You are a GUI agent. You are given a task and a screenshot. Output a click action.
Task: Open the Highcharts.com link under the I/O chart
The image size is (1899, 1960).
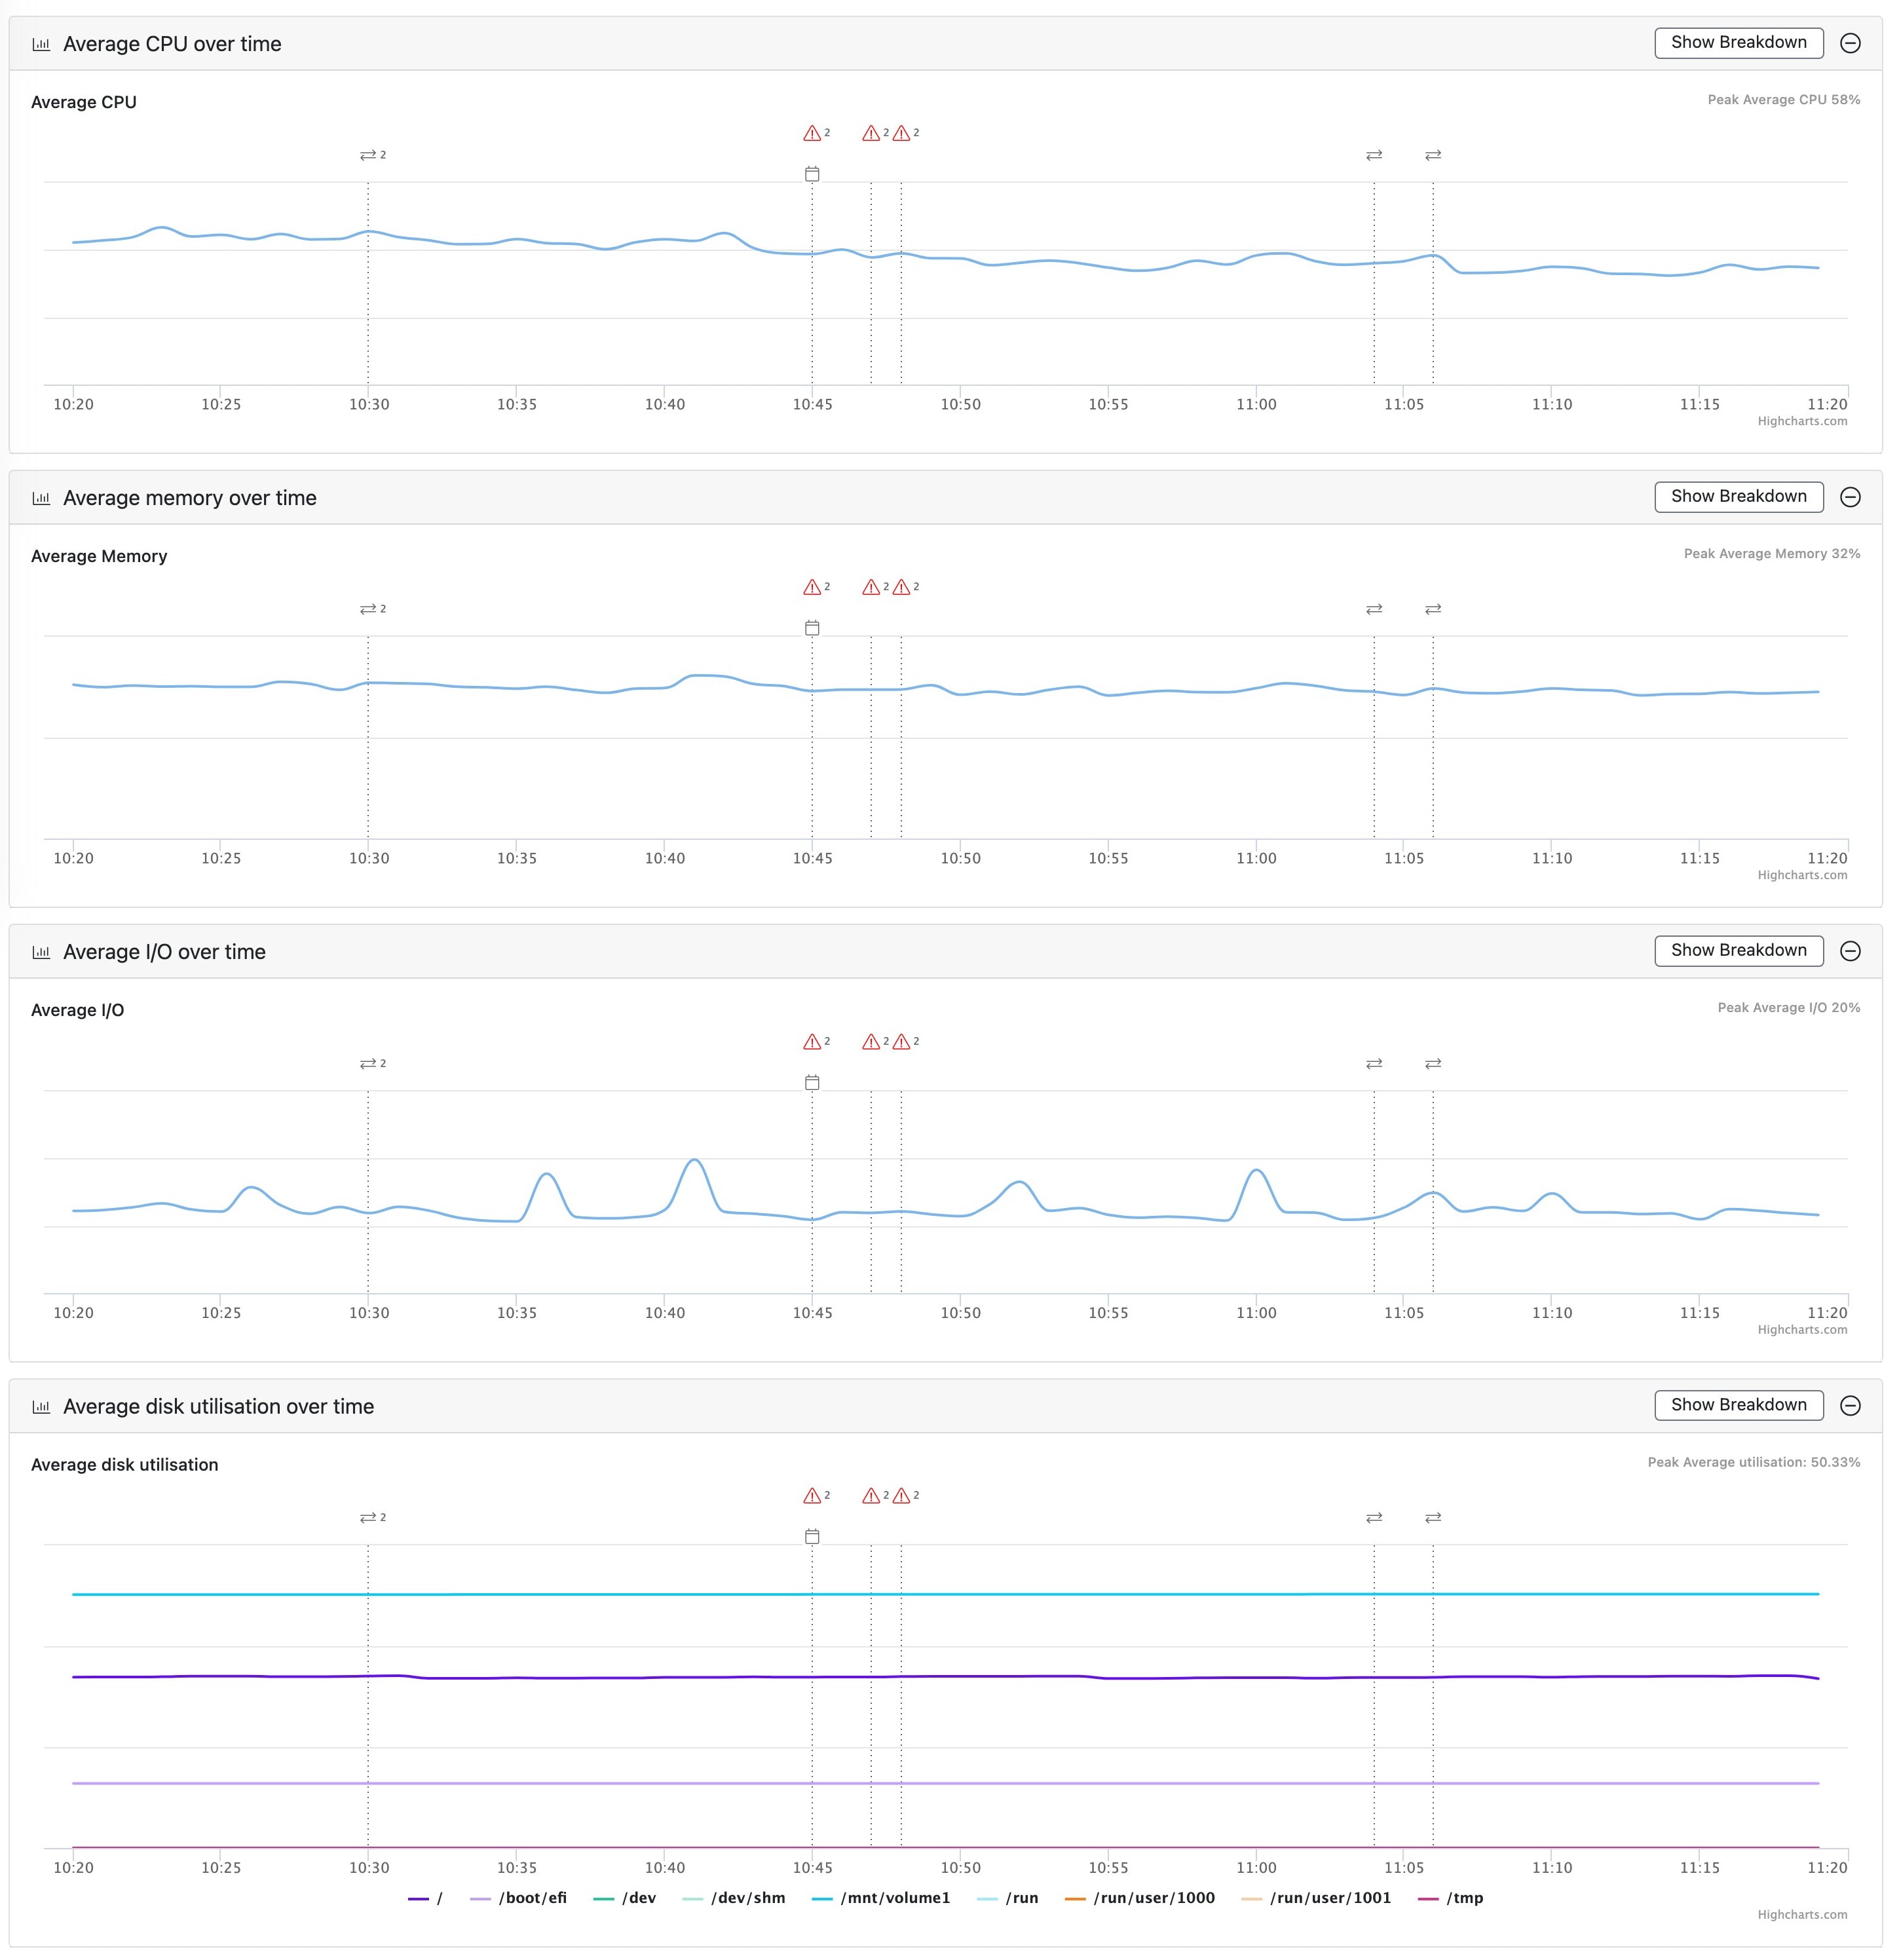pos(1803,1330)
